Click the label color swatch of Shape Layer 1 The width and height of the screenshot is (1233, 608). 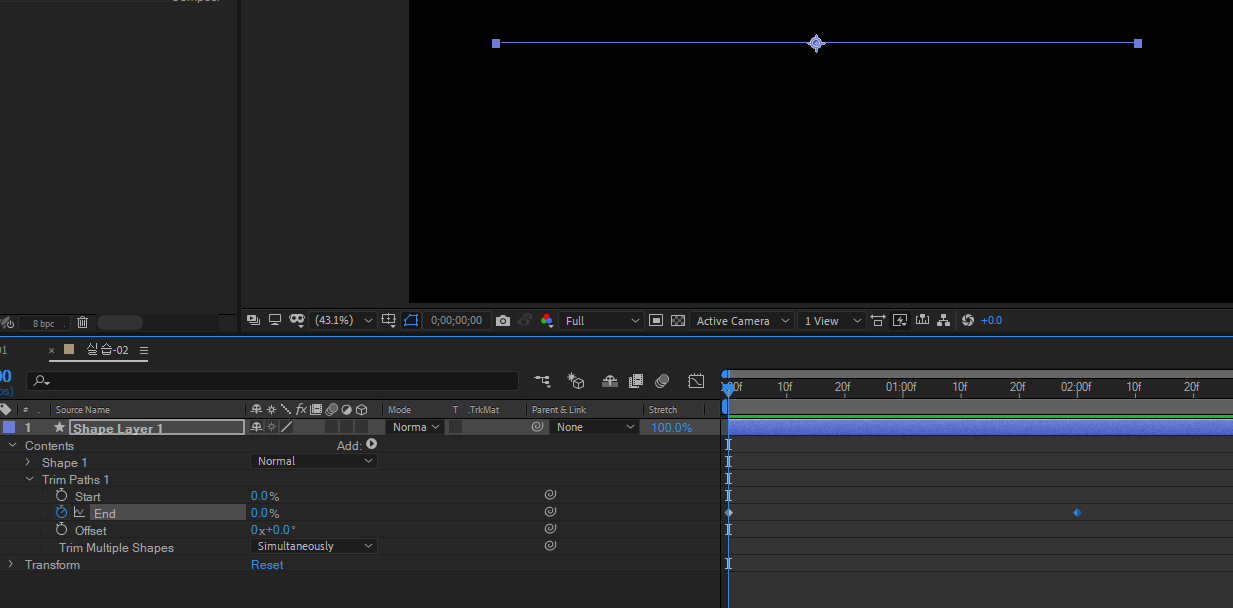point(9,427)
